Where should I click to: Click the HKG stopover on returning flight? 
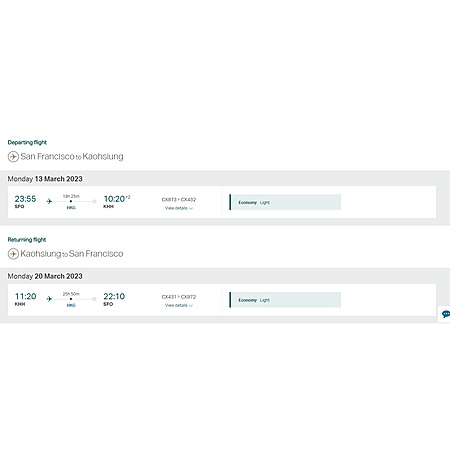[x=71, y=305]
